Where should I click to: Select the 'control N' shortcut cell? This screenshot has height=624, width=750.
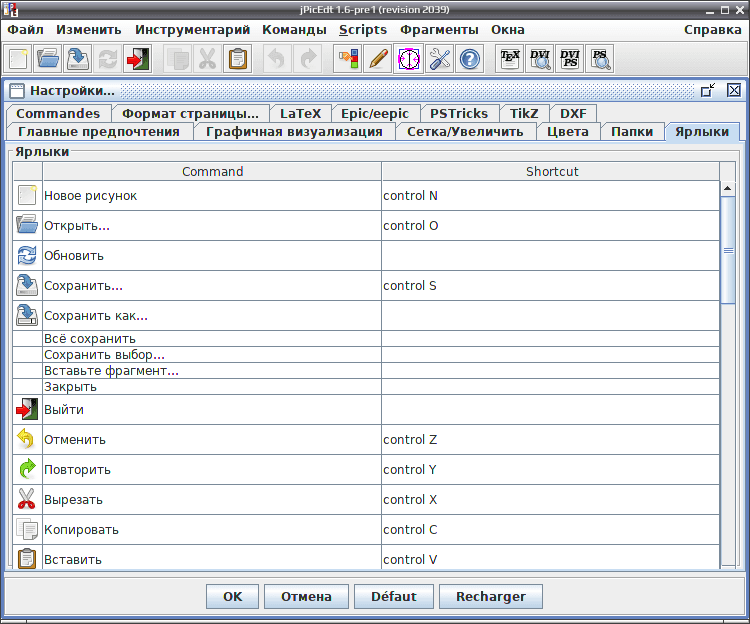551,196
